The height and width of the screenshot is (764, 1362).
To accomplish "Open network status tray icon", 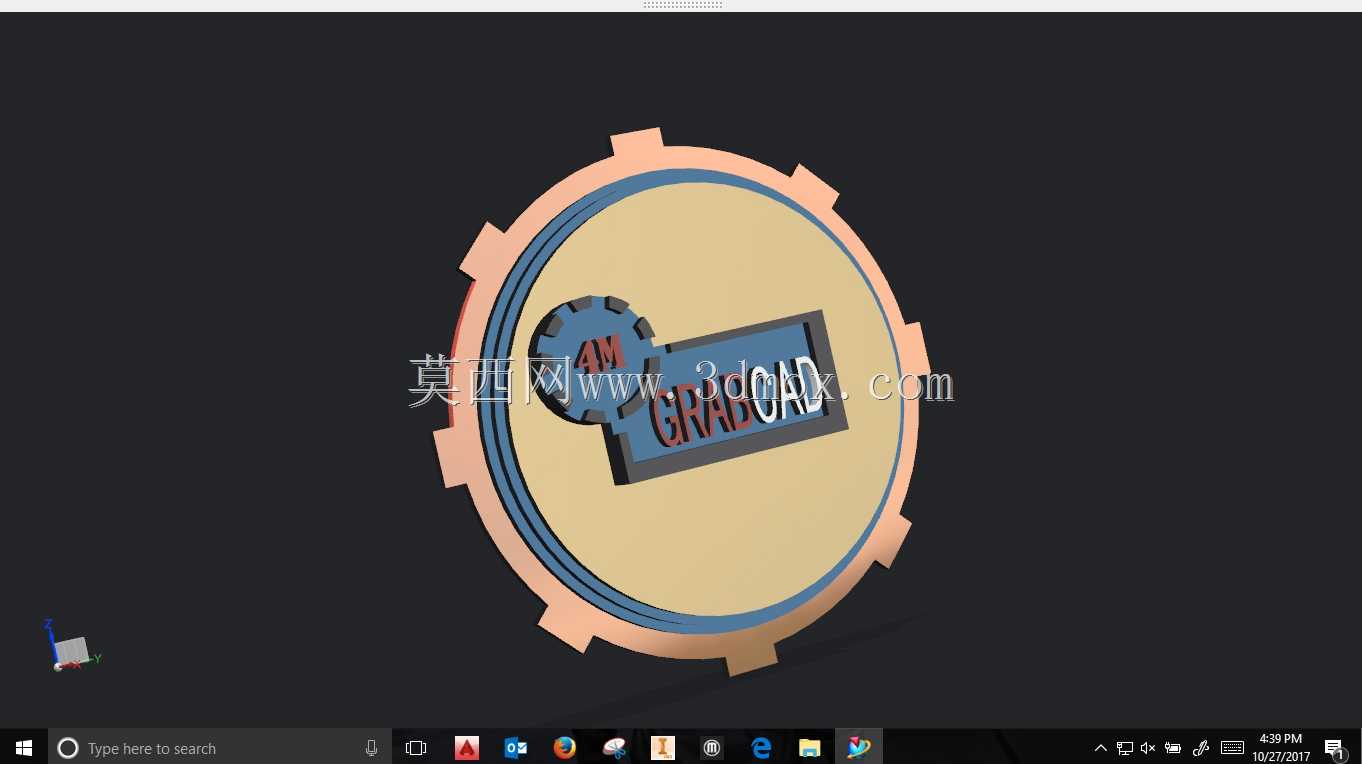I will [1124, 748].
